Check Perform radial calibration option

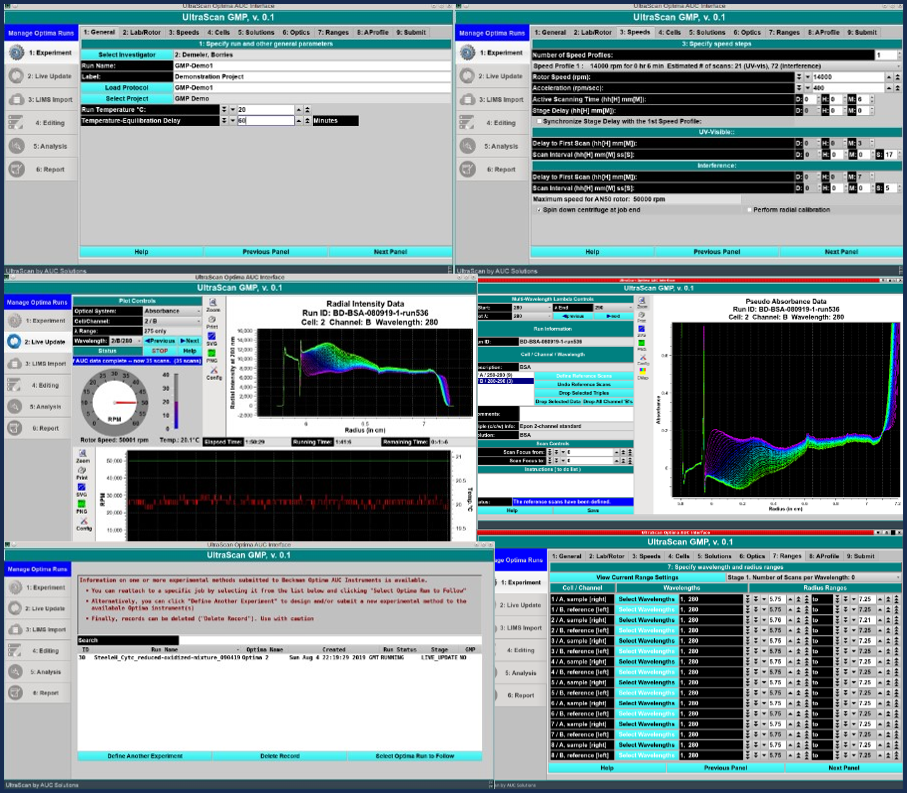tap(749, 210)
